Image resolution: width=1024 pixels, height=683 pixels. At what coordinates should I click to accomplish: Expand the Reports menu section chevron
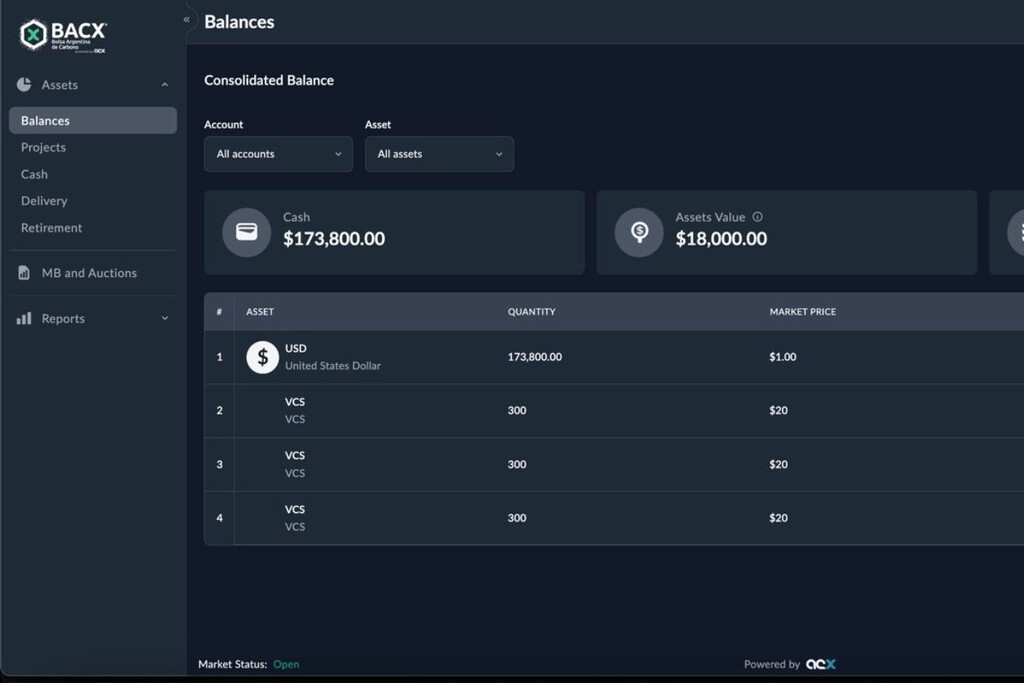point(165,319)
